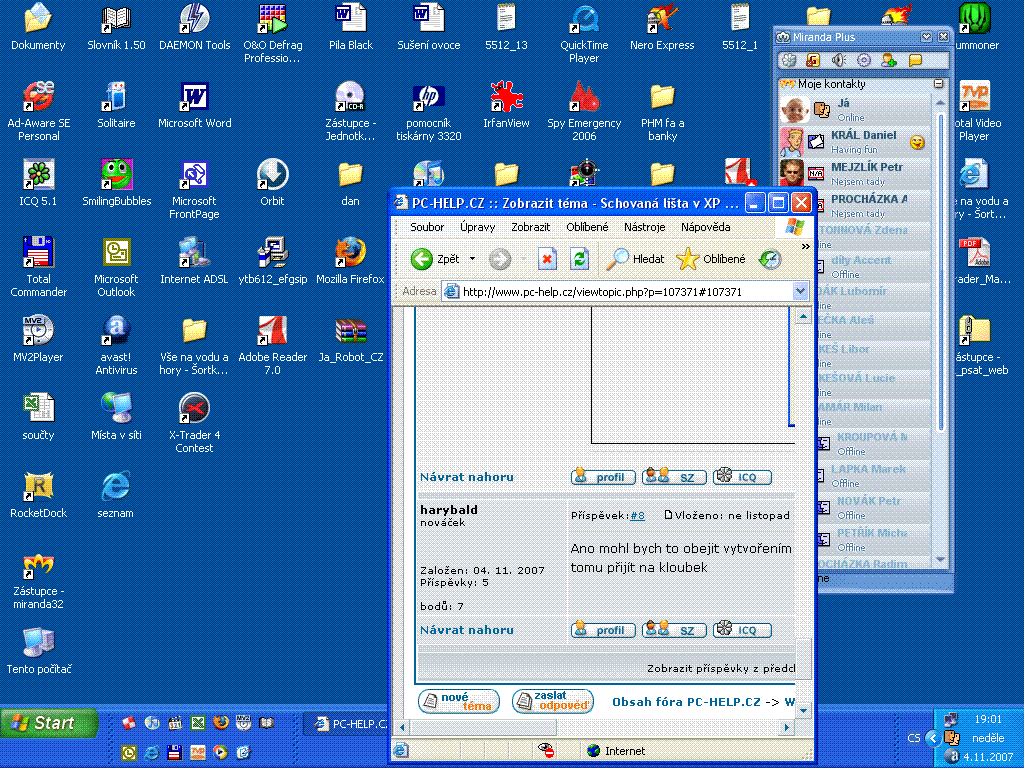Click the Start button on taskbar
The width and height of the screenshot is (1024, 768).
coord(49,723)
